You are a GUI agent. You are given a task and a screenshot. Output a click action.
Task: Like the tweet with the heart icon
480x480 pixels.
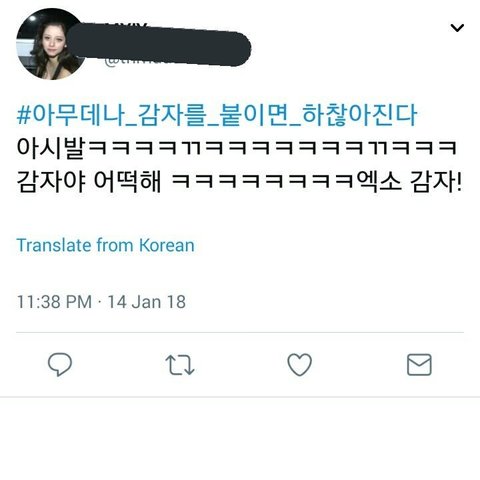[299, 365]
